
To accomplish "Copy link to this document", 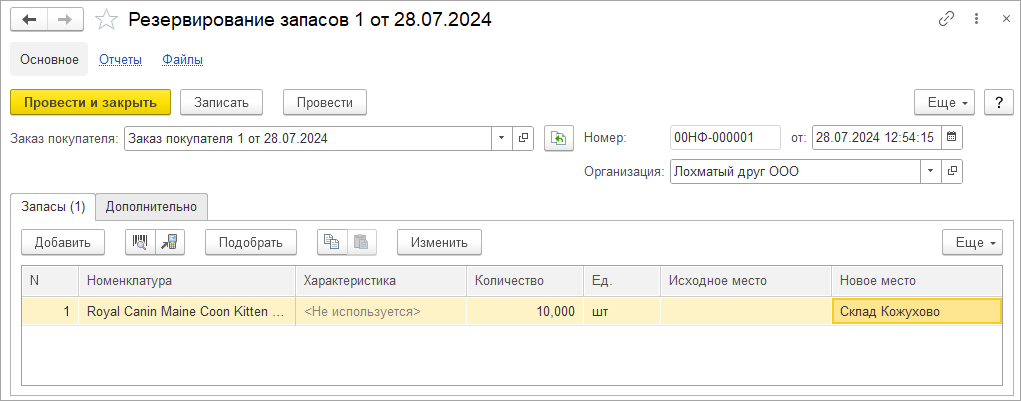I will coord(945,19).
